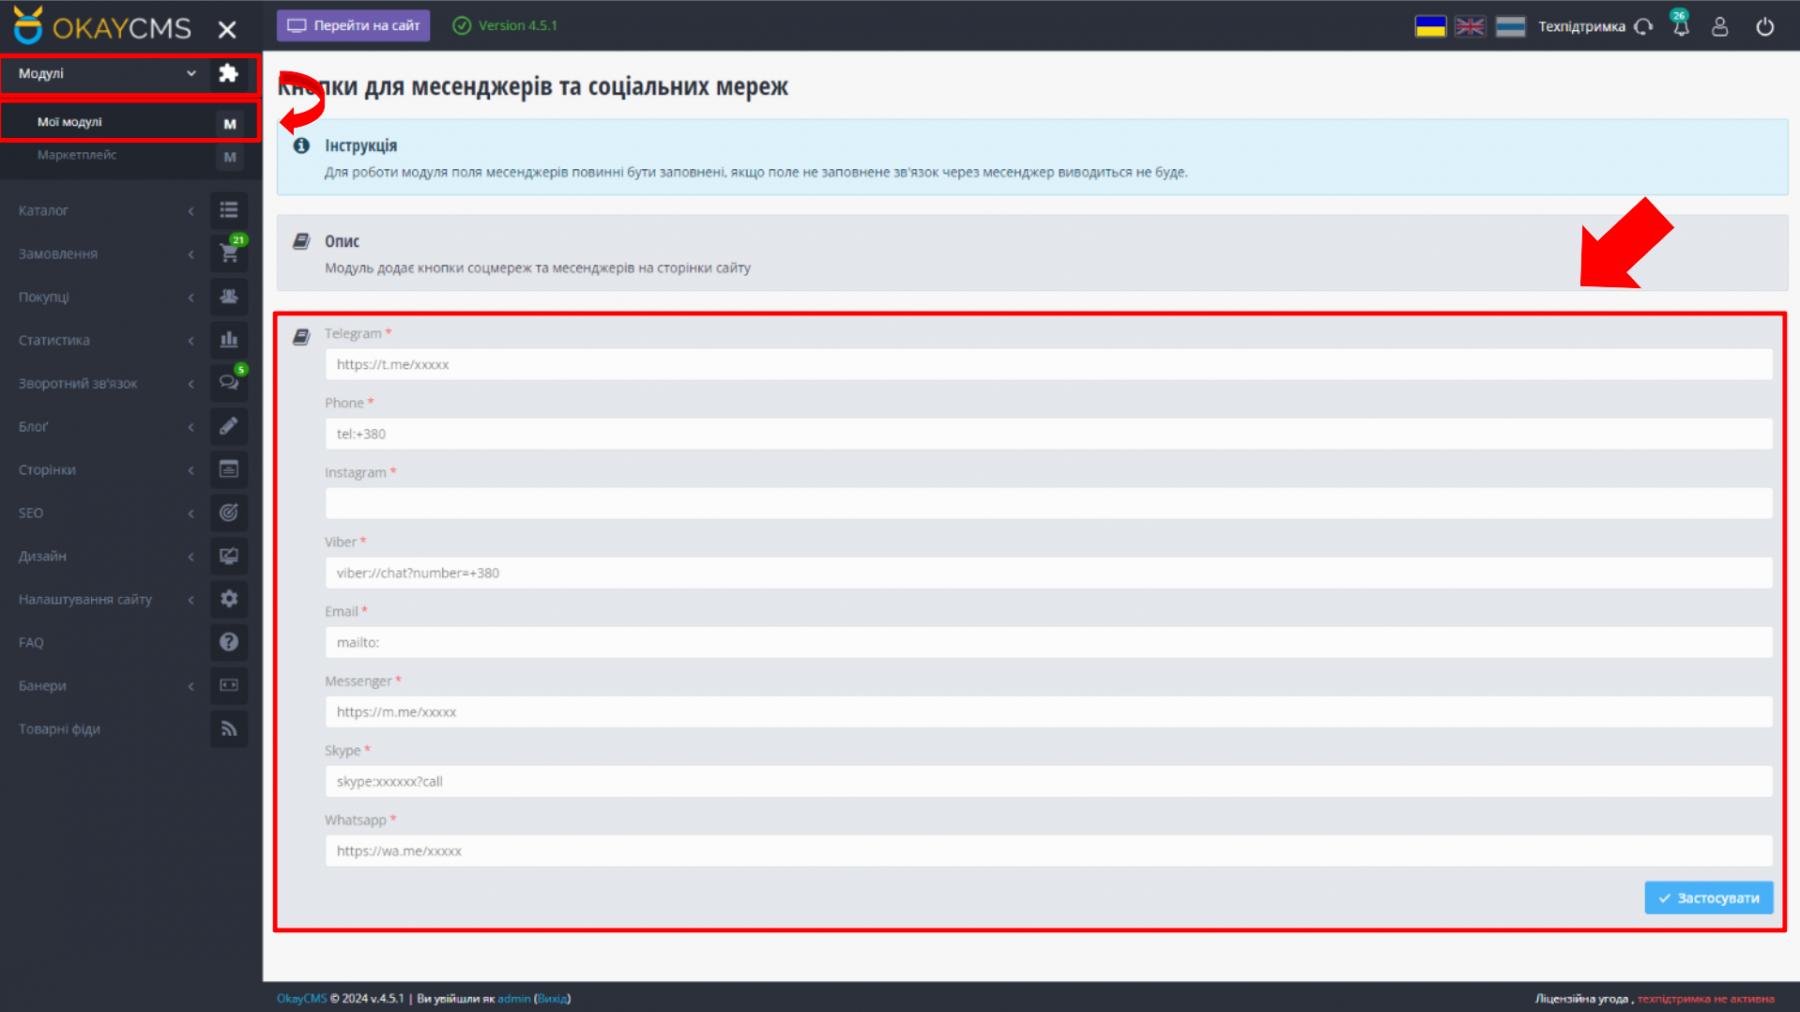Click the product feeds RSS icon
The width and height of the screenshot is (1800, 1012).
(x=229, y=729)
